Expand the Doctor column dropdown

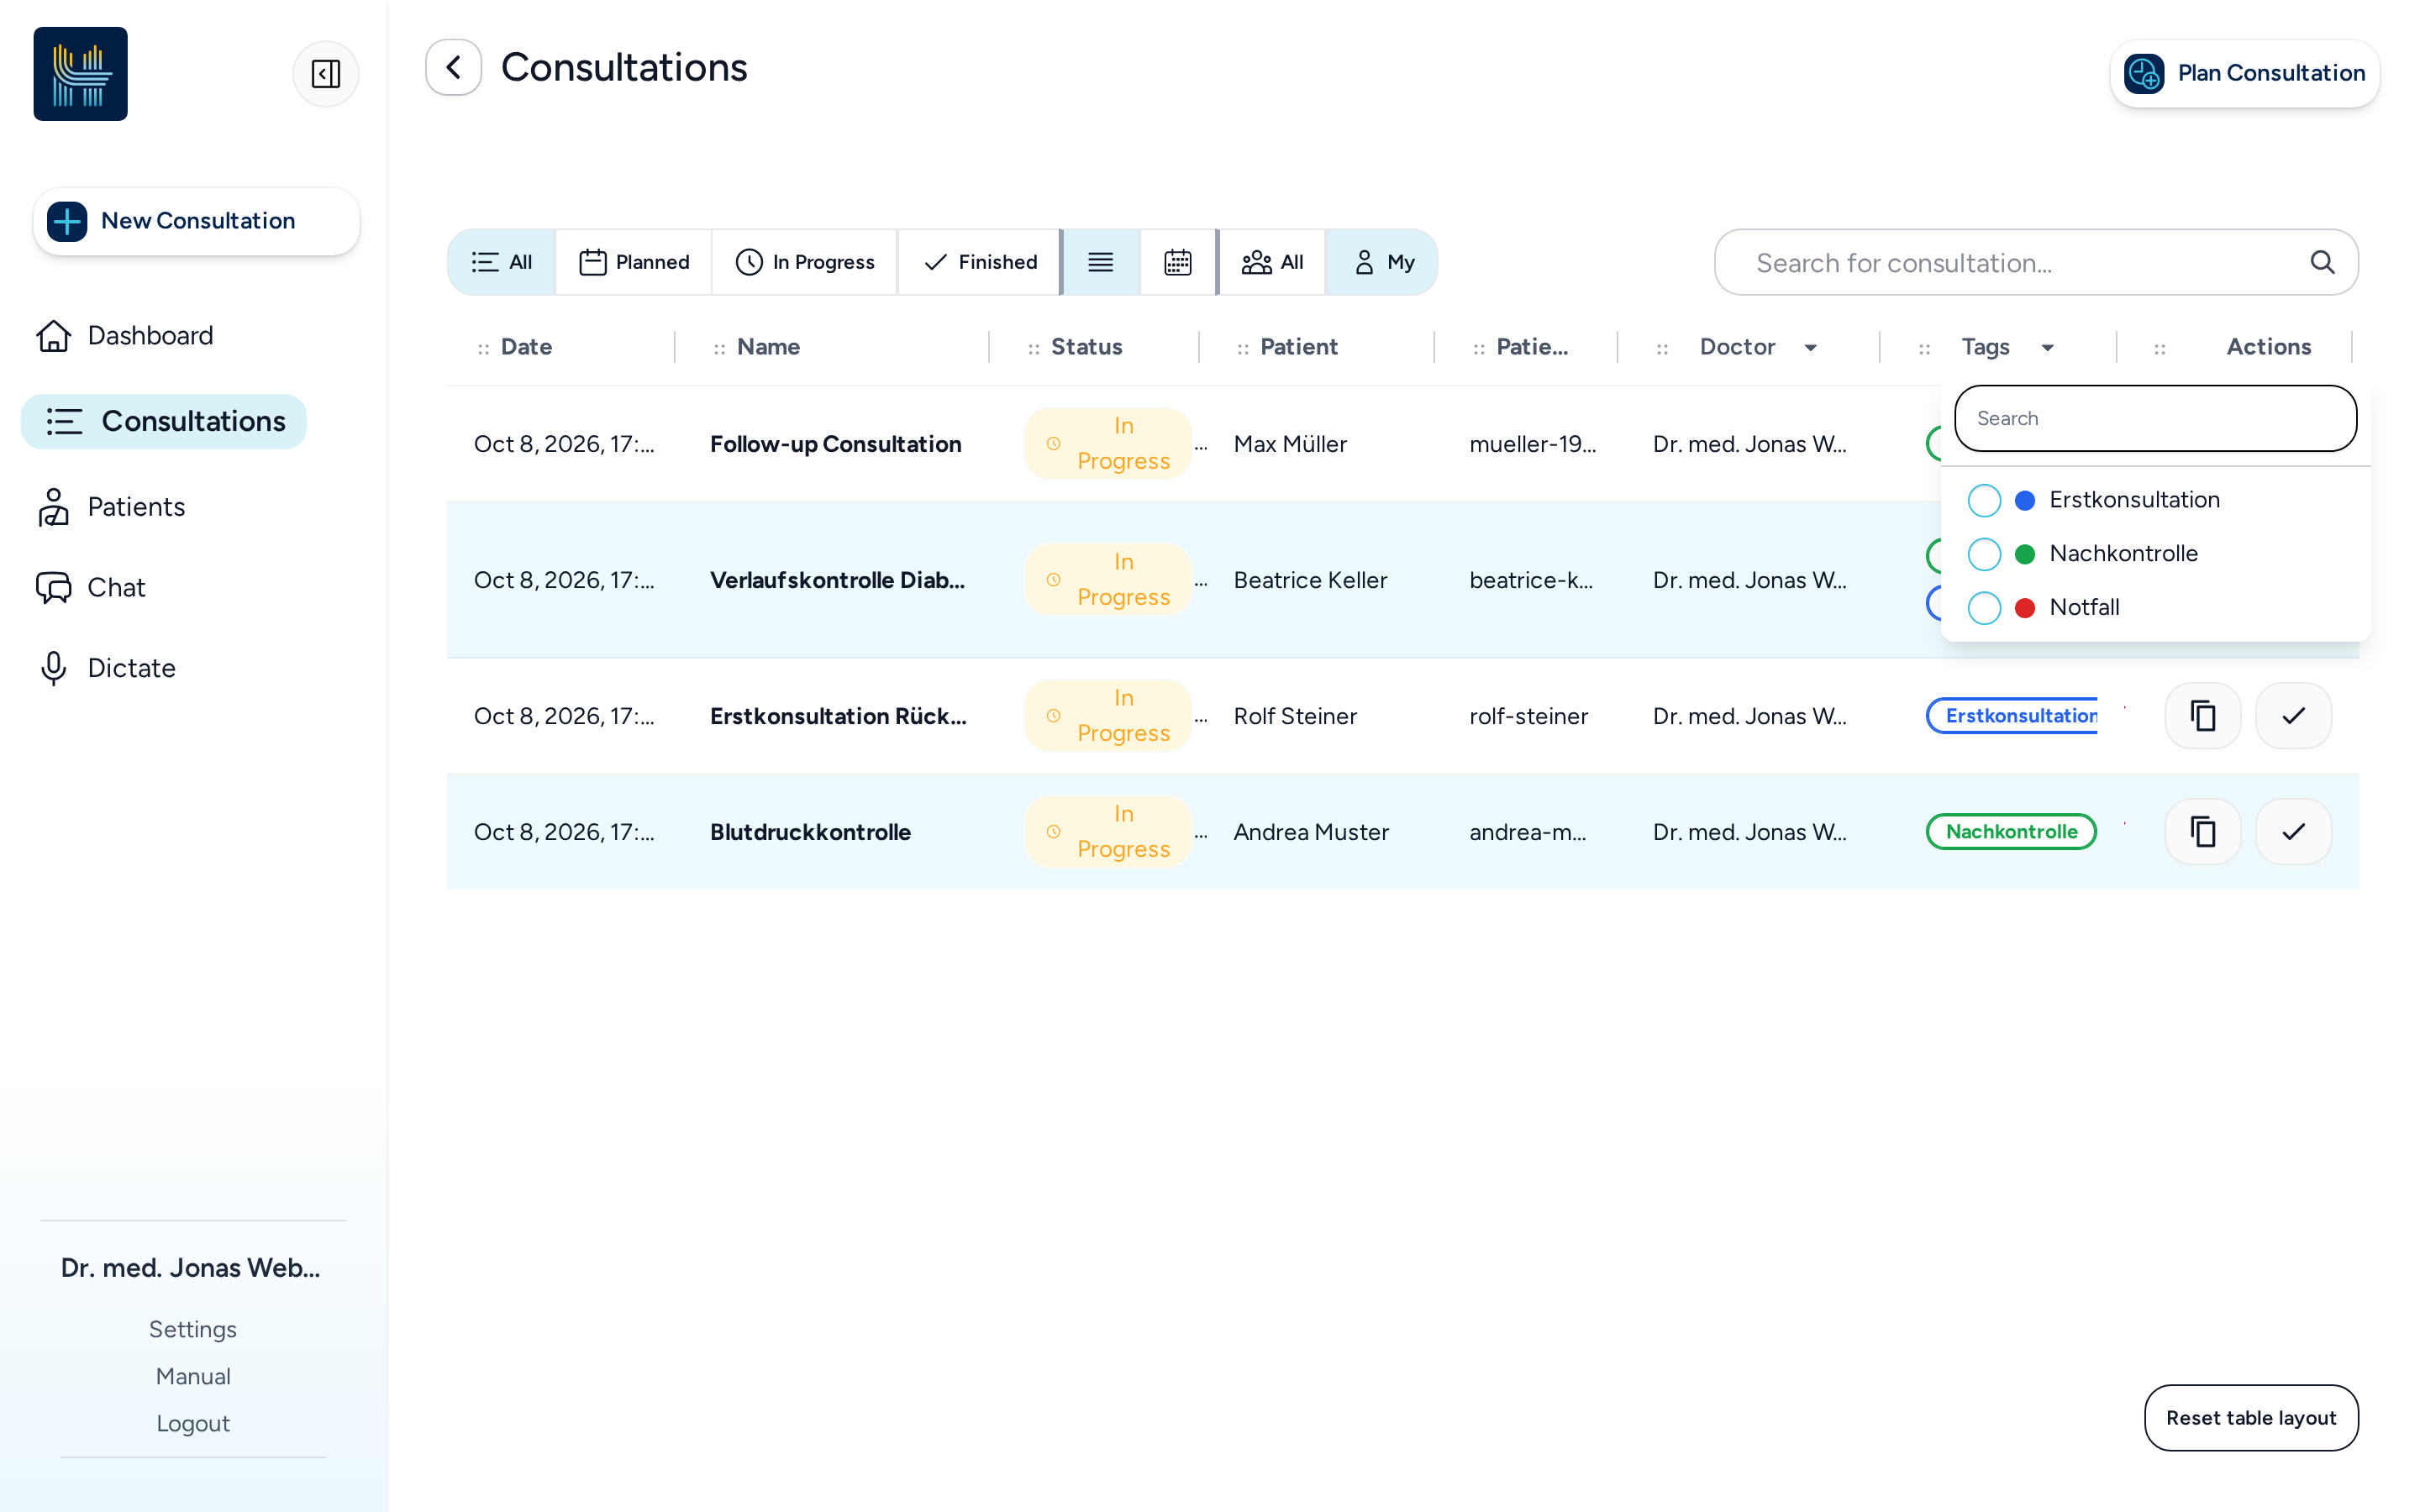[x=1811, y=348]
